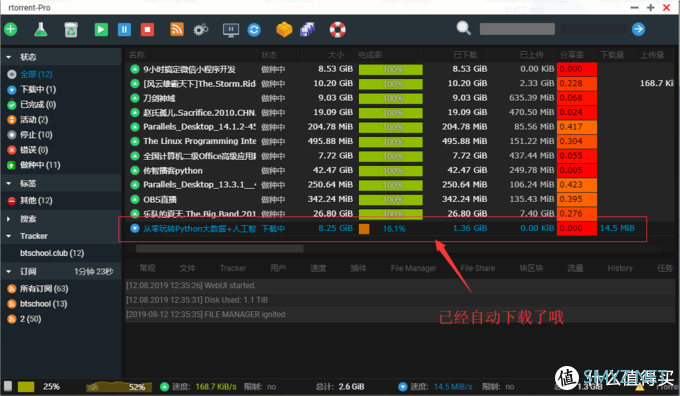
Task: Sort by 大小 column header
Action: (336, 55)
